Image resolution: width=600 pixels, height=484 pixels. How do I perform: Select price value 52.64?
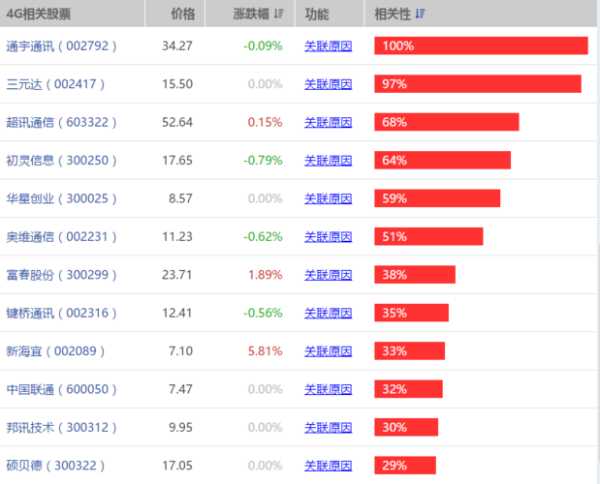(x=177, y=122)
